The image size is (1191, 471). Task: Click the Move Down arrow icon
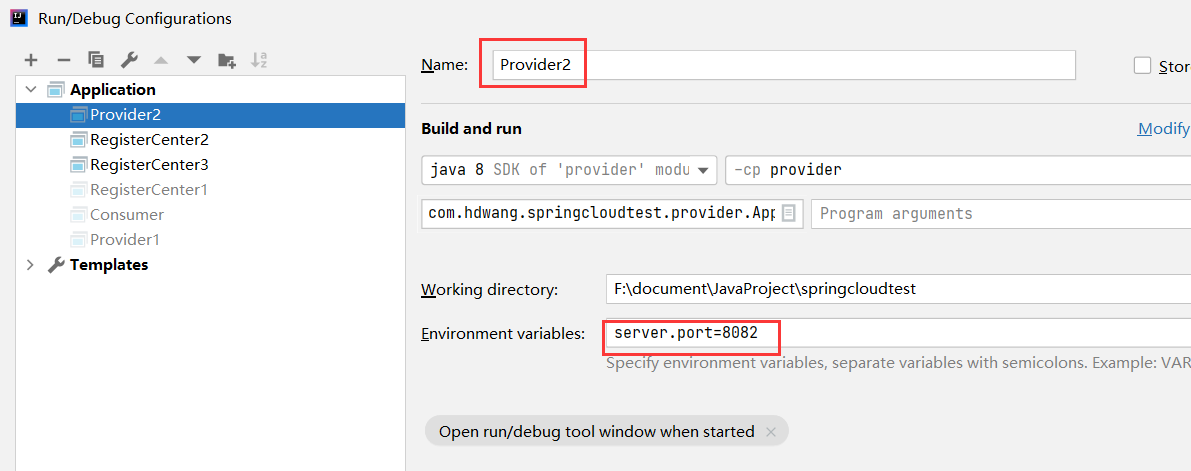tap(193, 60)
